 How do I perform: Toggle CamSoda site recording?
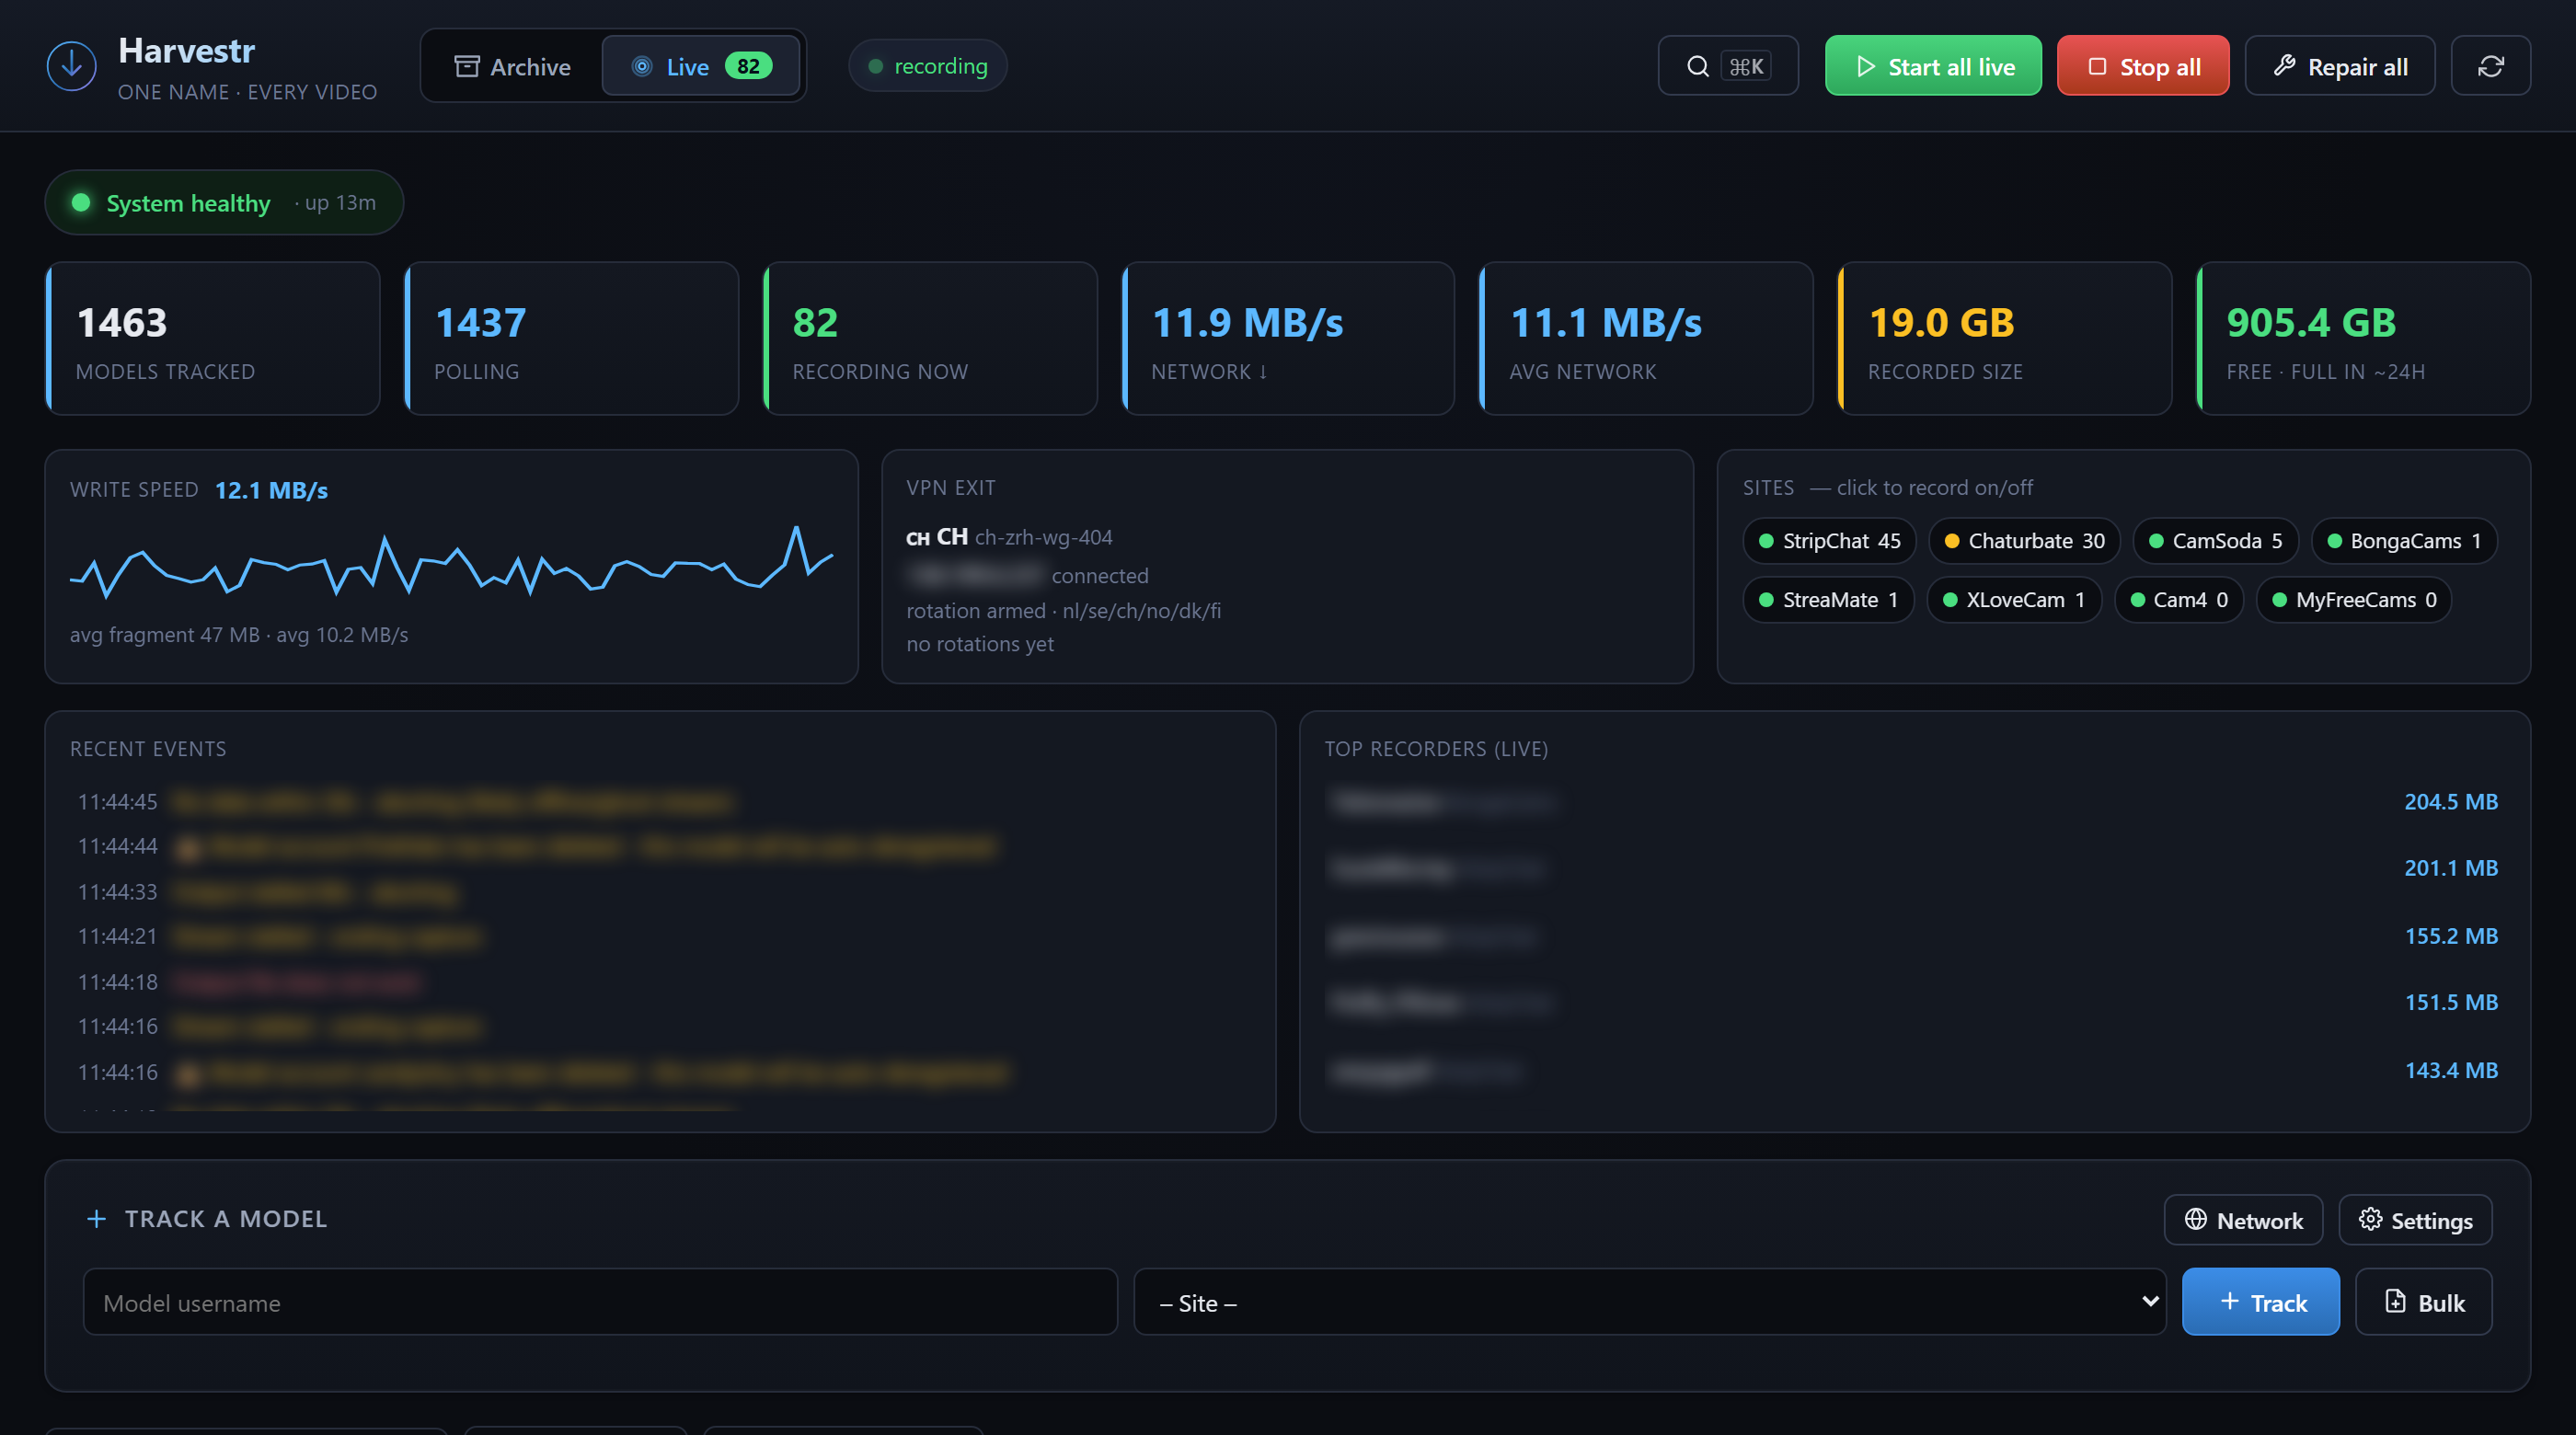(x=2215, y=541)
